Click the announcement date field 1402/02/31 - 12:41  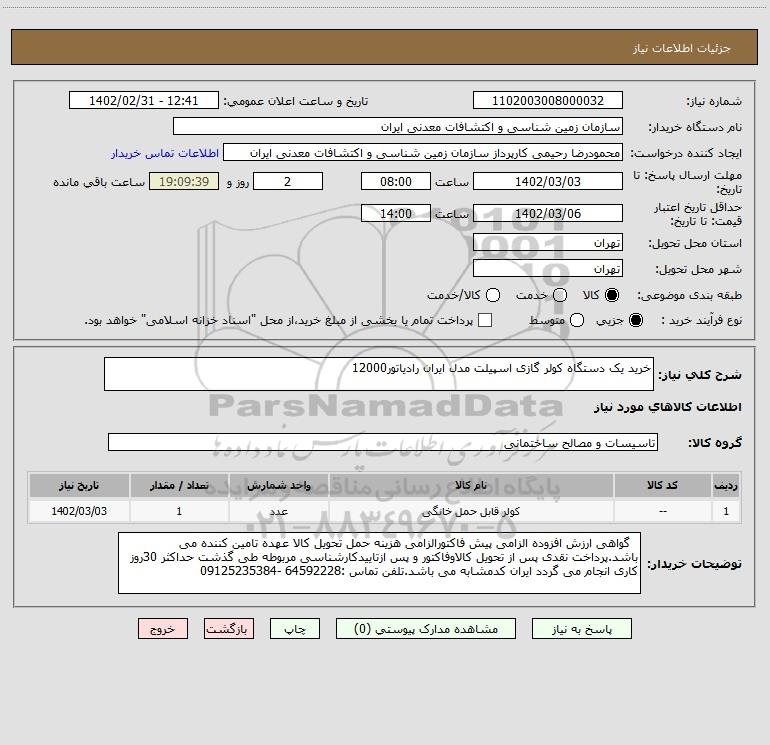(x=143, y=101)
